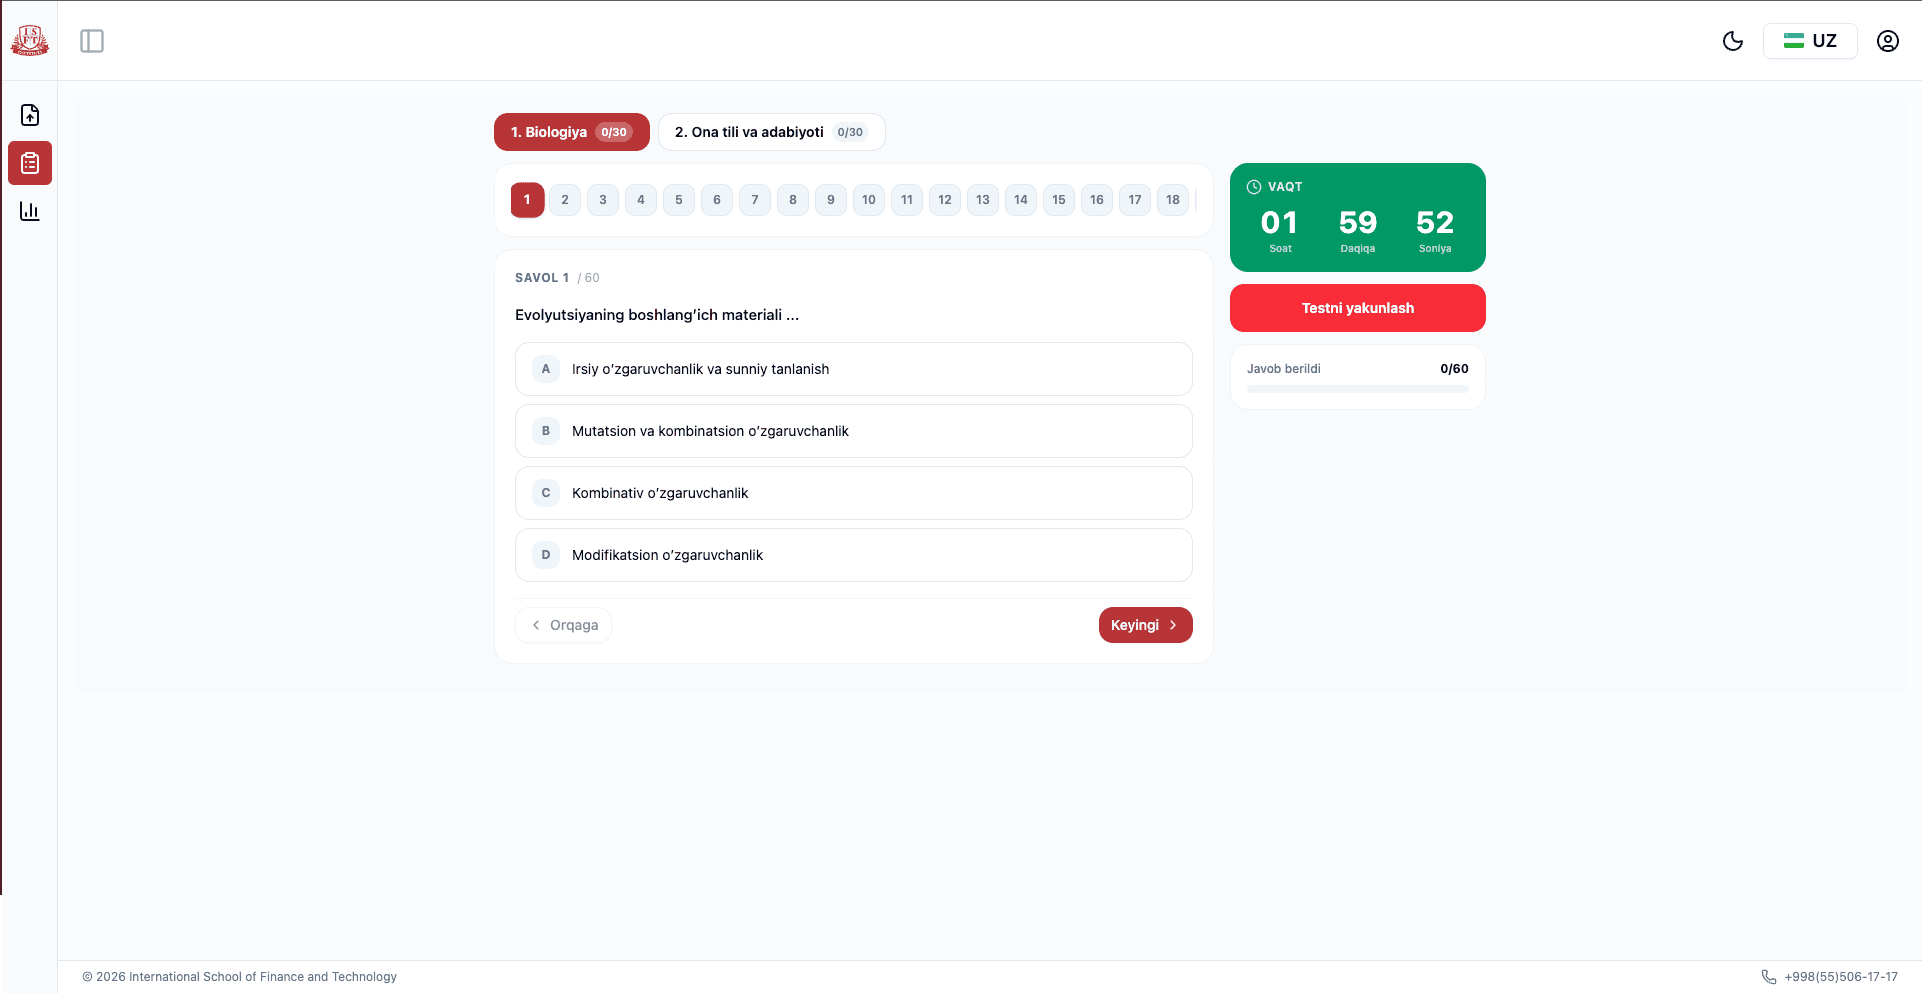This screenshot has height=993, width=1922.
Task: Switch to dark mode moon icon
Action: coord(1733,41)
